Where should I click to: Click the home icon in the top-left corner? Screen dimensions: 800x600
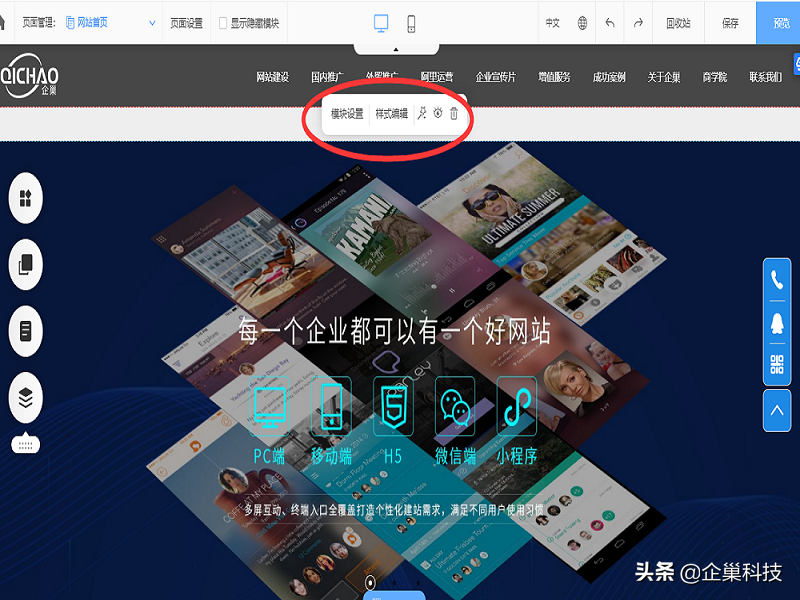coord(2,22)
